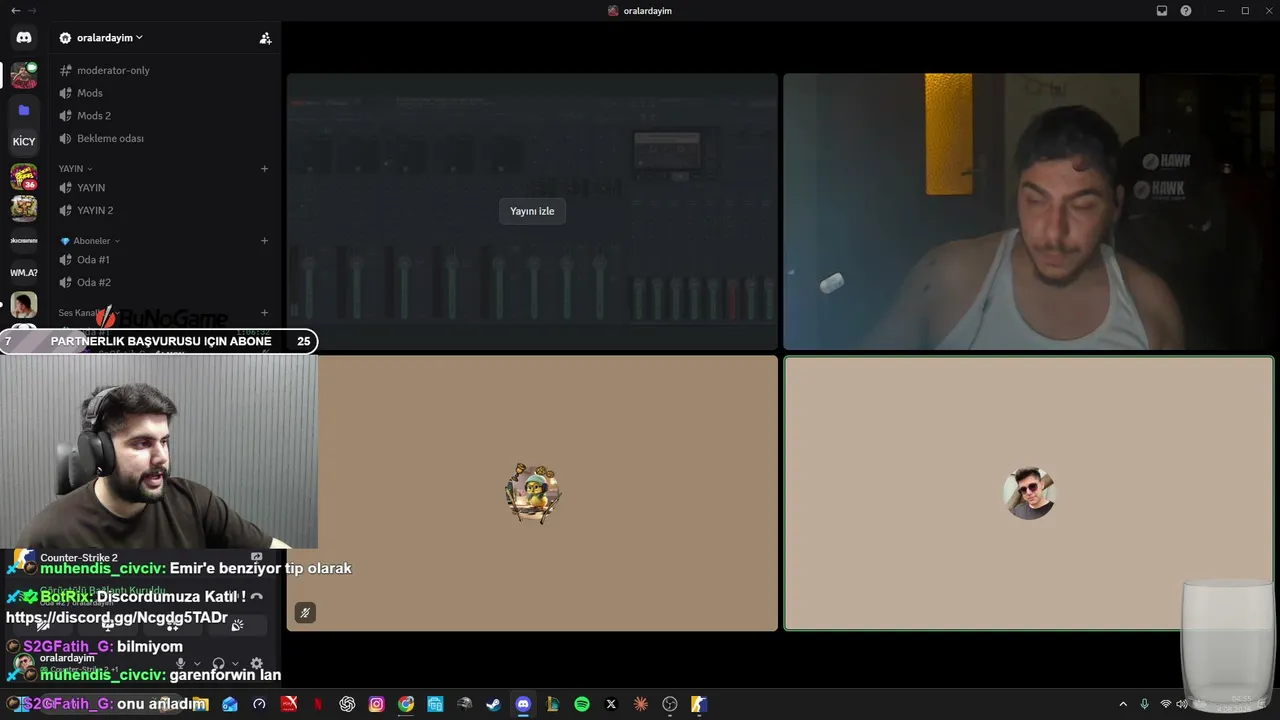Create channel in Aboneler category with plus
This screenshot has height=720, width=1280.
point(264,241)
